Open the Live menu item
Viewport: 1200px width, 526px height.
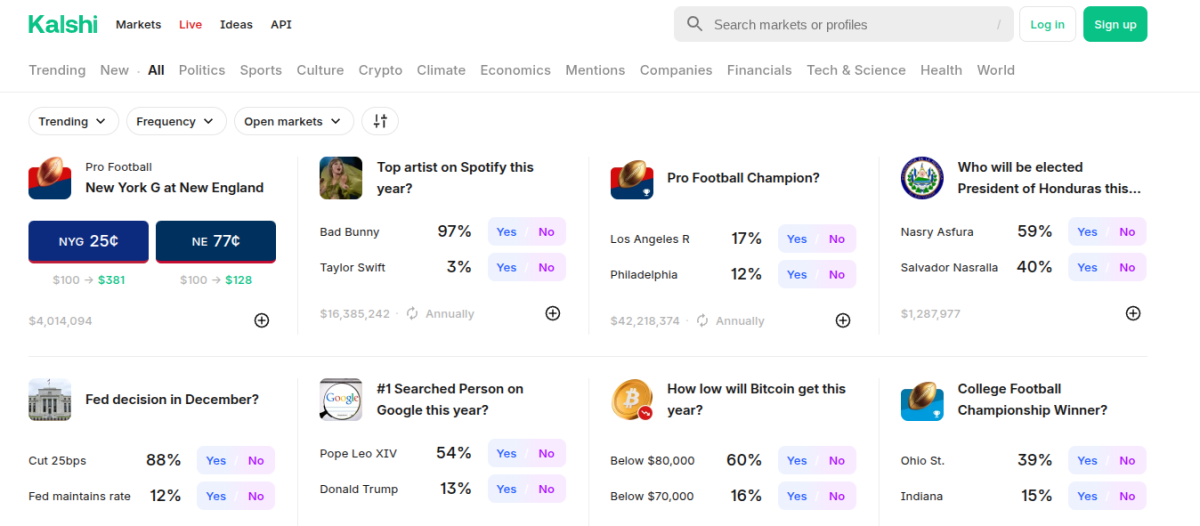190,24
